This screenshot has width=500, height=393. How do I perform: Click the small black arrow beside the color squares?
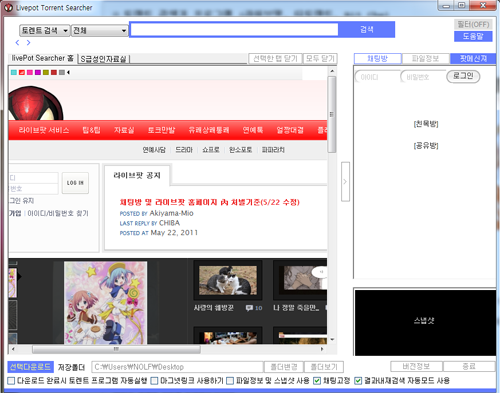(68, 72)
